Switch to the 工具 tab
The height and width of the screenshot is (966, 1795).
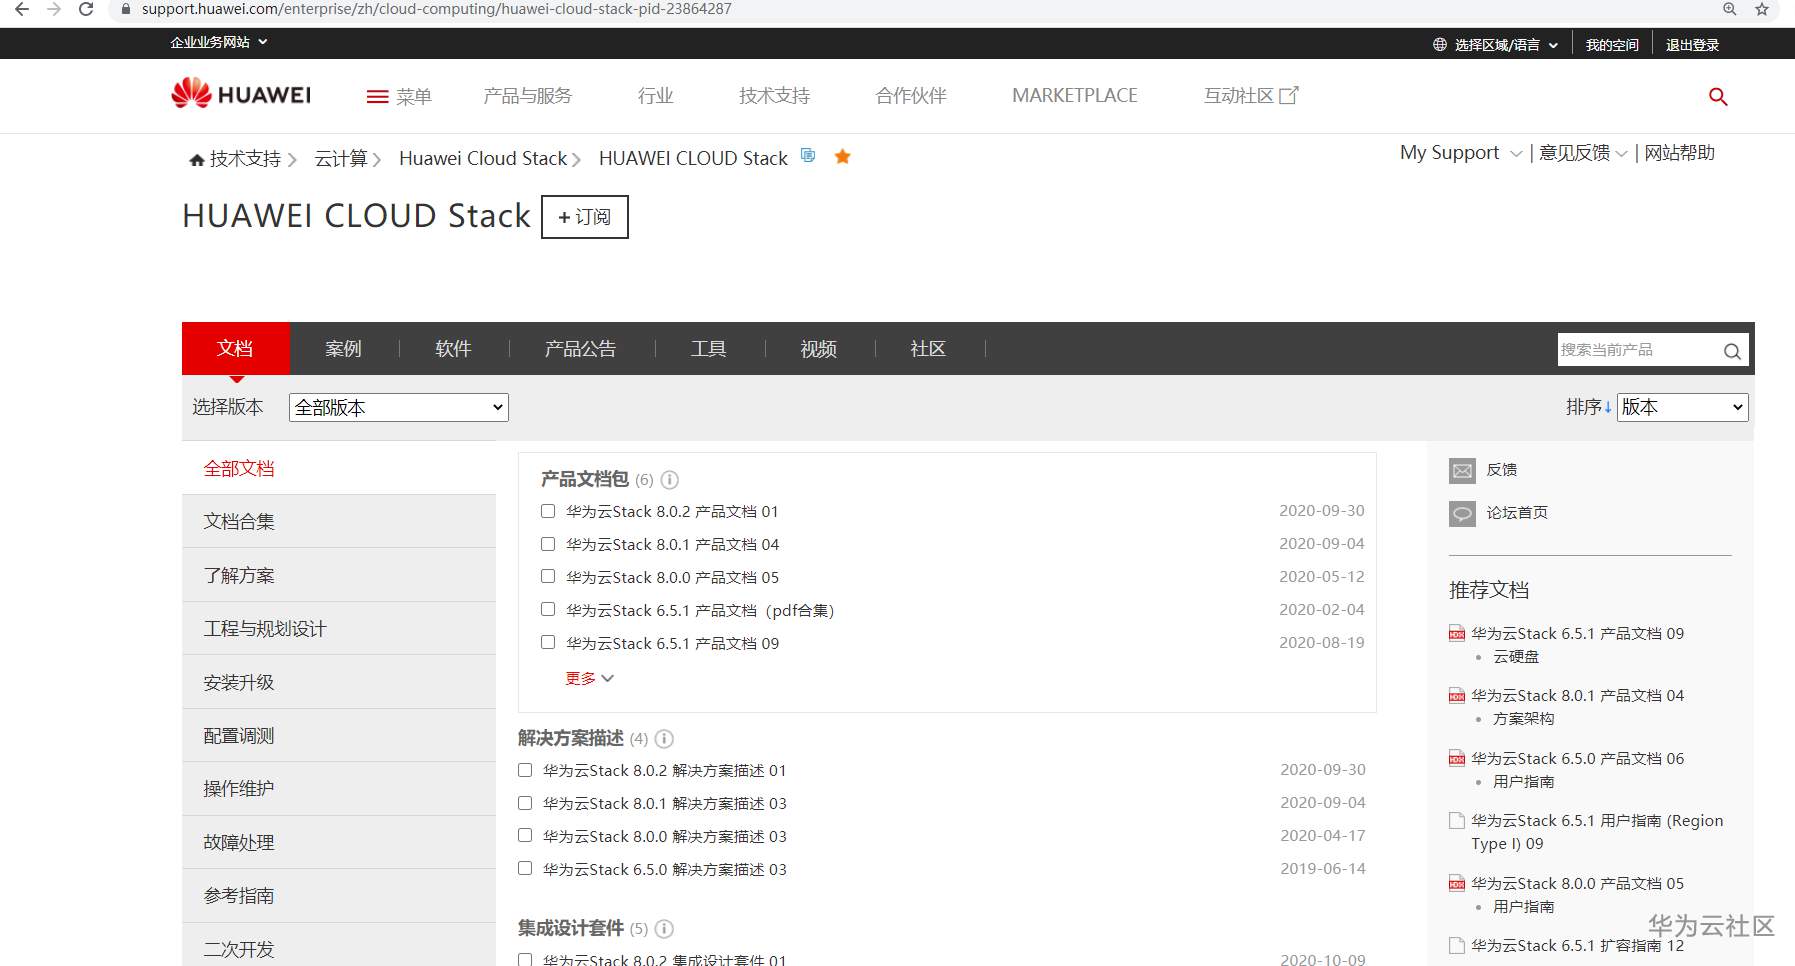point(708,349)
